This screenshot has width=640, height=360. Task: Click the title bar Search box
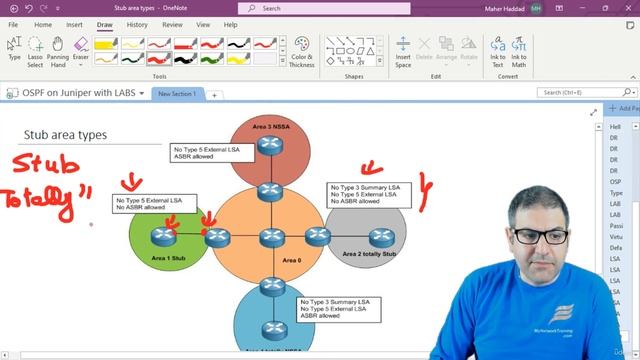pyautogui.click(x=324, y=8)
